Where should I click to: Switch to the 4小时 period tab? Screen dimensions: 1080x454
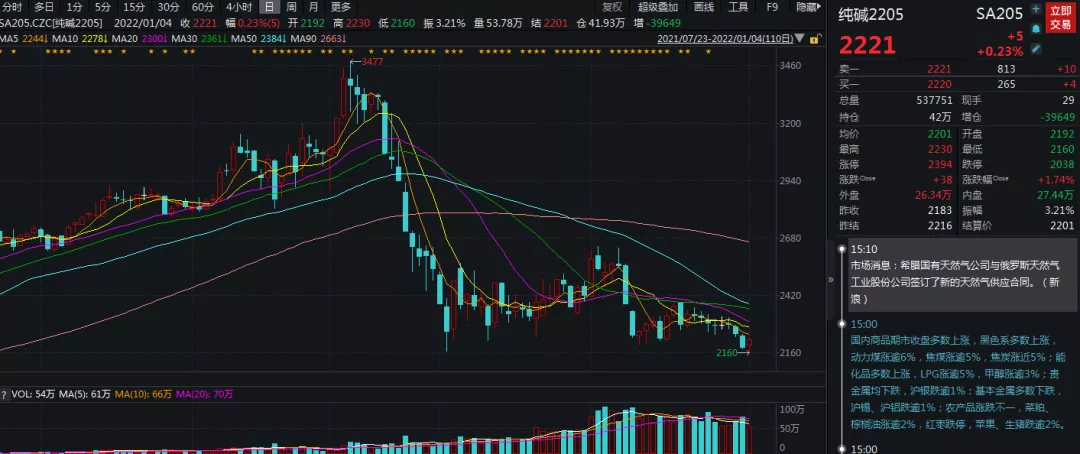pyautogui.click(x=238, y=7)
